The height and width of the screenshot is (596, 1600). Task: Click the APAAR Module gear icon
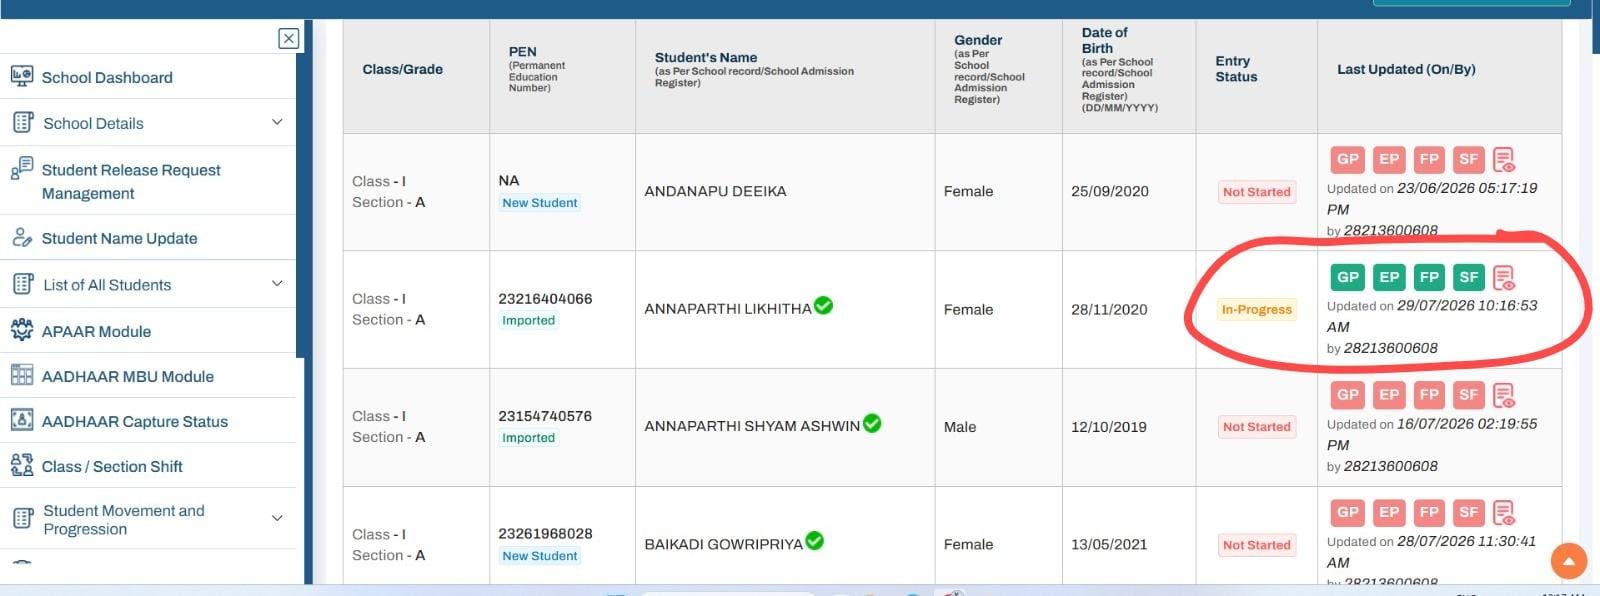[22, 330]
